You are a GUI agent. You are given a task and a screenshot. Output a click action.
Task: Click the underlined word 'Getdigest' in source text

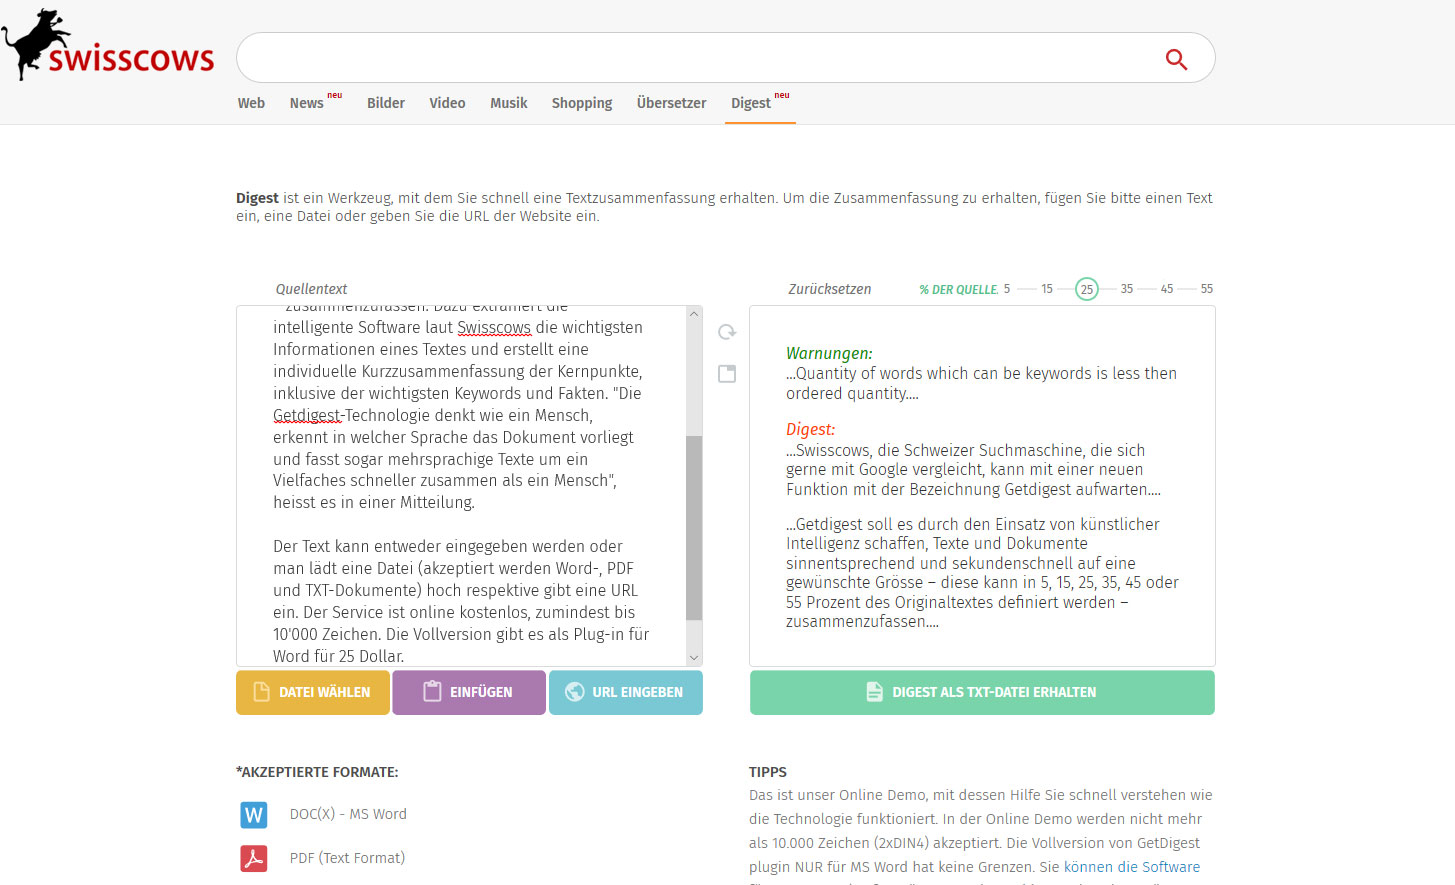(308, 416)
